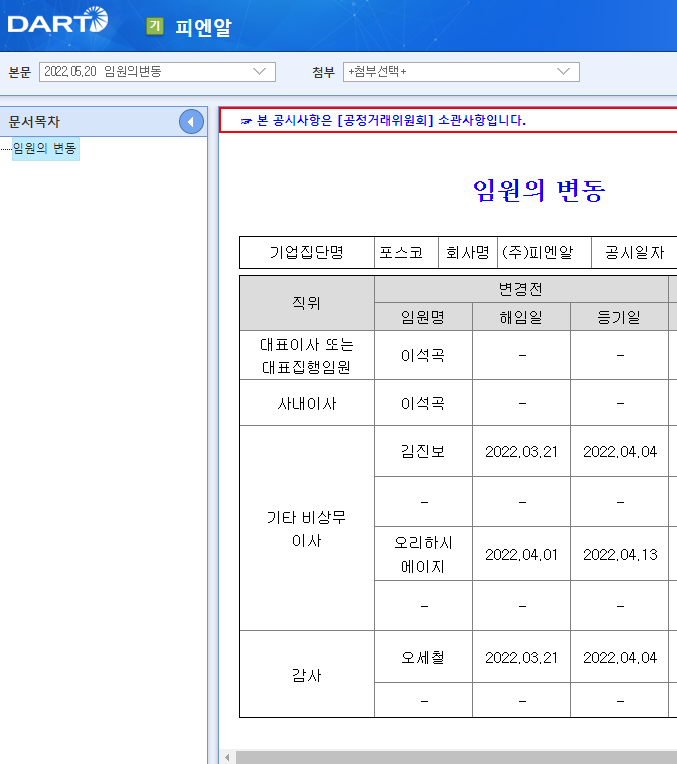Click the horizontal scrollbar track at bottom
This screenshot has width=677, height=764.
click(x=450, y=757)
